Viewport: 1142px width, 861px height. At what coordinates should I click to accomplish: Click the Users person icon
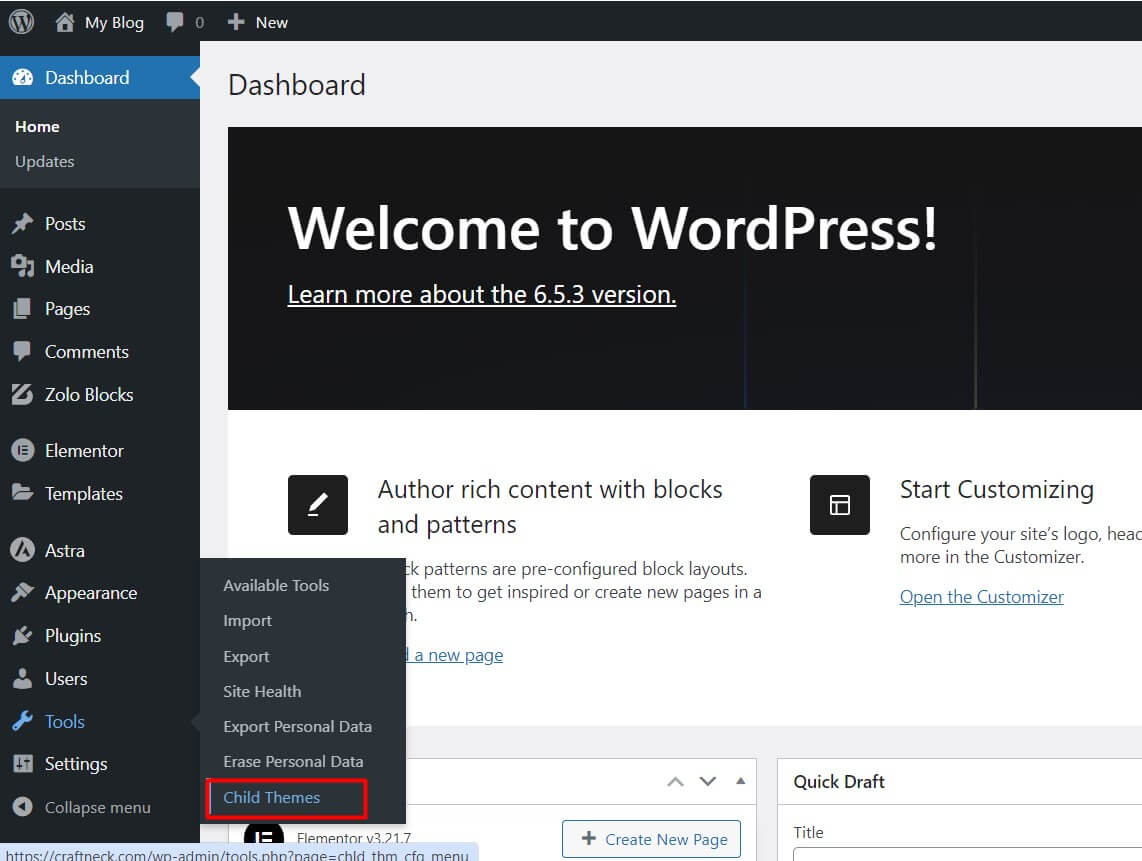23,678
